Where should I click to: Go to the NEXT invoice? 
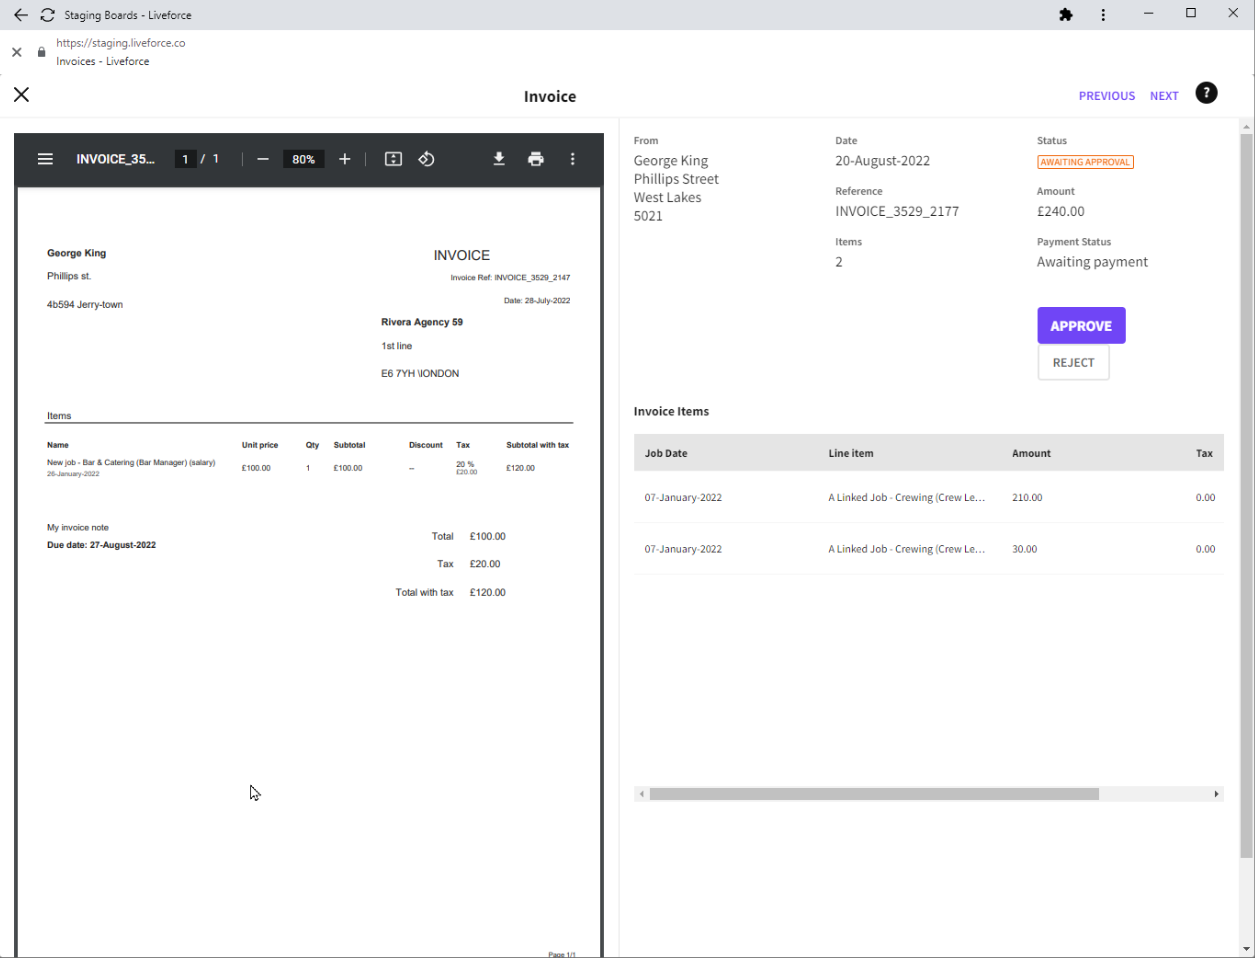[x=1164, y=95]
